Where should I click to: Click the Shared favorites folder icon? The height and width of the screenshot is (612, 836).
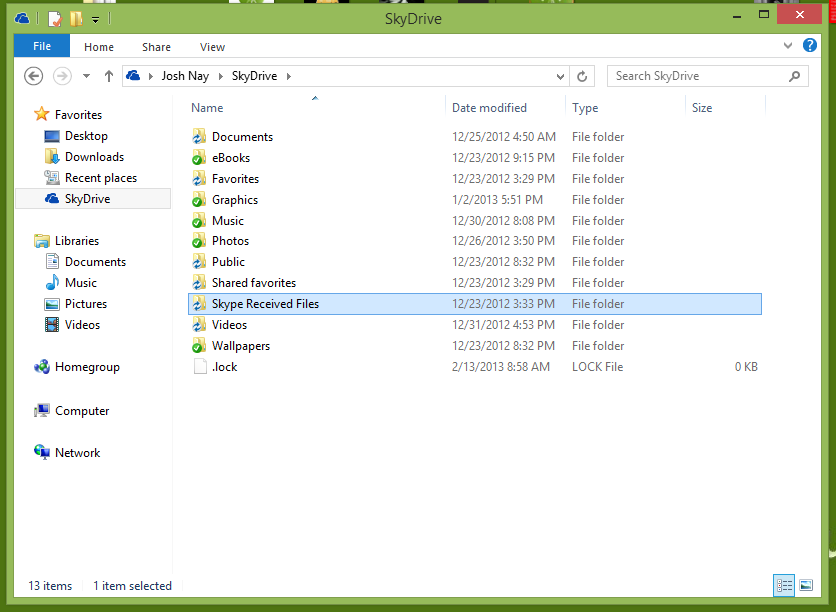199,283
